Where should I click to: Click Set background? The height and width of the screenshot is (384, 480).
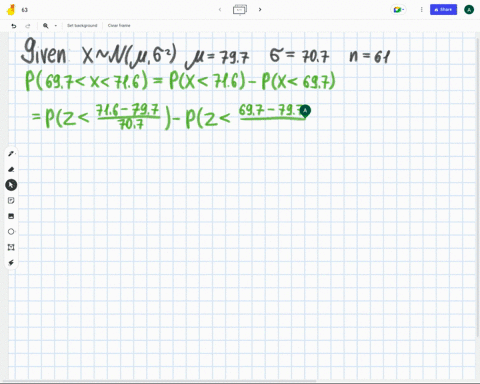click(82, 26)
